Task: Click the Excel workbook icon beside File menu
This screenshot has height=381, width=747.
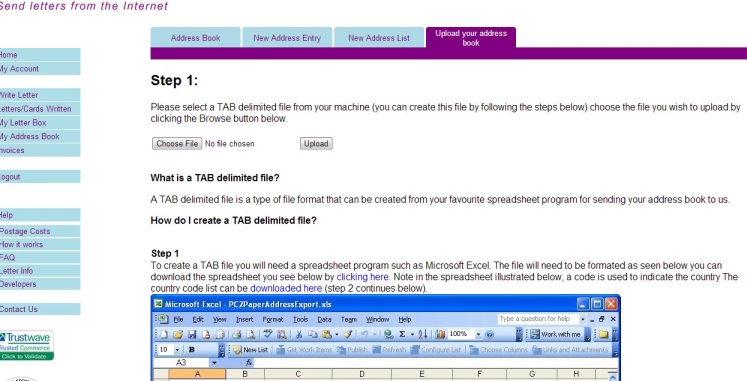Action: (x=163, y=318)
